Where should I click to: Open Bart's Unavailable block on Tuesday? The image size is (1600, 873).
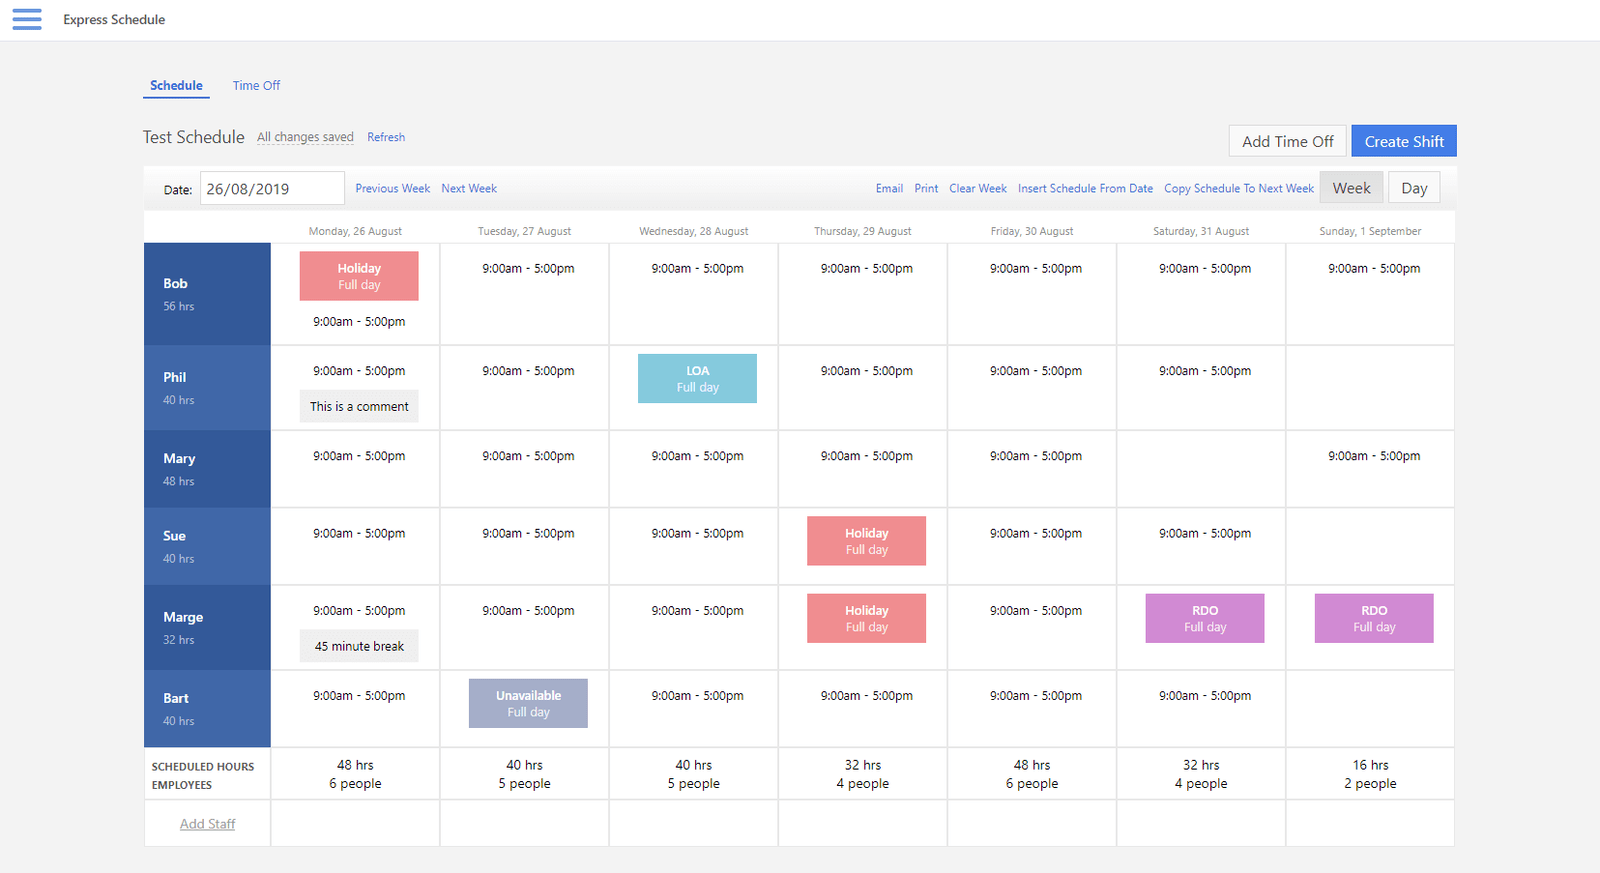click(x=528, y=703)
